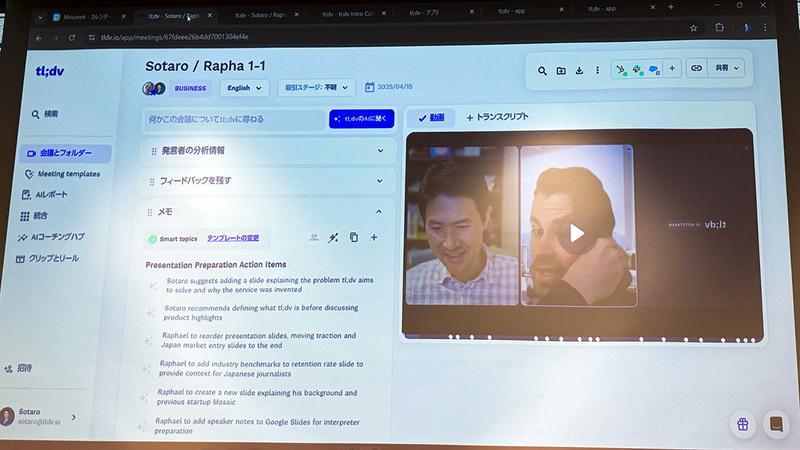Reload the page with the browser refresh icon

pos(72,38)
